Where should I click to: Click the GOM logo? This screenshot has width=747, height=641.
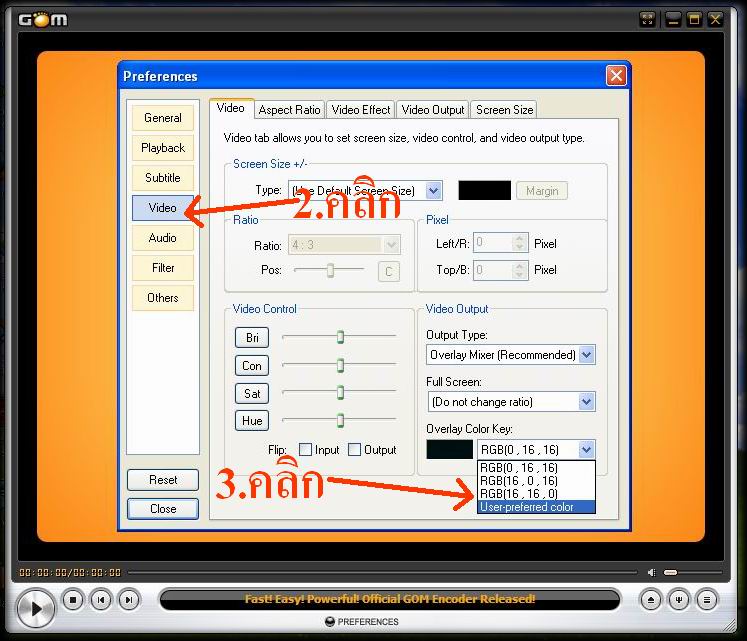43,20
